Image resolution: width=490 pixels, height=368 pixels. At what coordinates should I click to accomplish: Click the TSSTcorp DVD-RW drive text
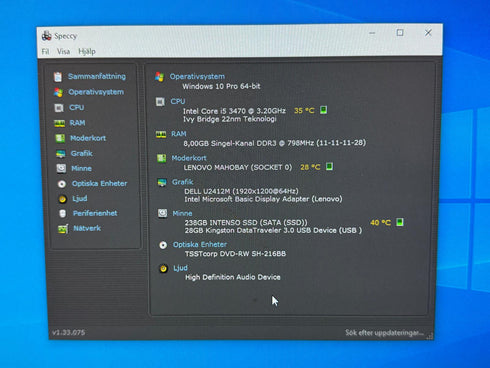pyautogui.click(x=235, y=254)
